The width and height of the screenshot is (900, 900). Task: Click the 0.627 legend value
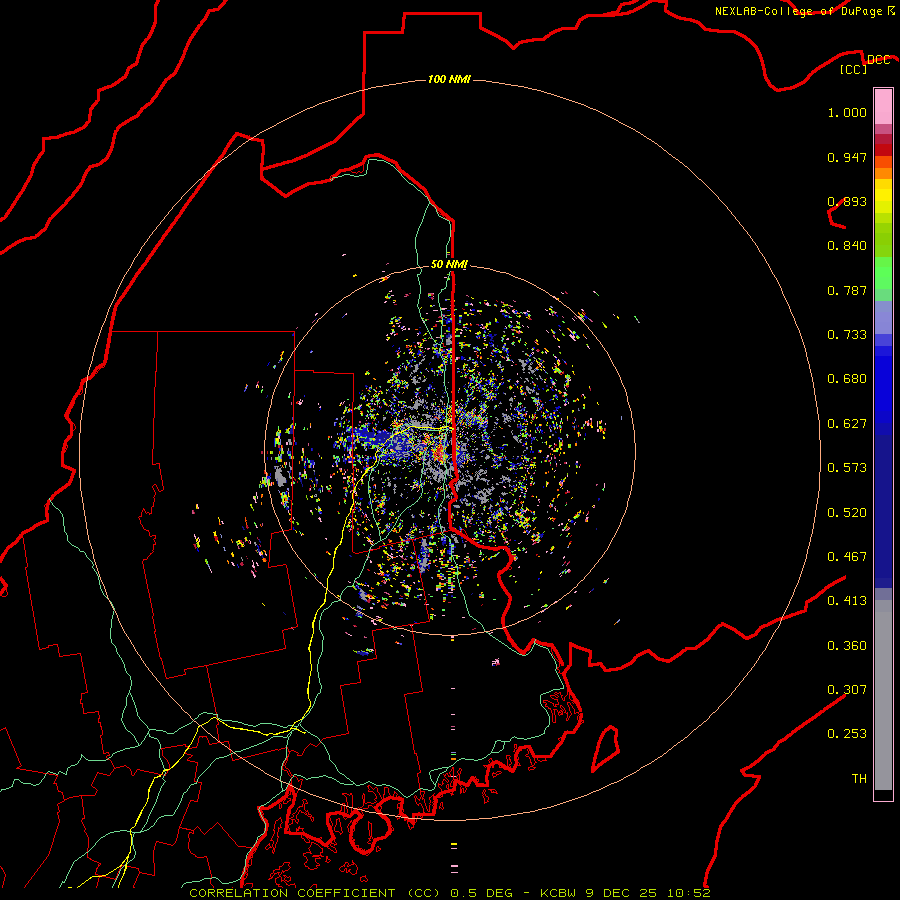pyautogui.click(x=847, y=424)
